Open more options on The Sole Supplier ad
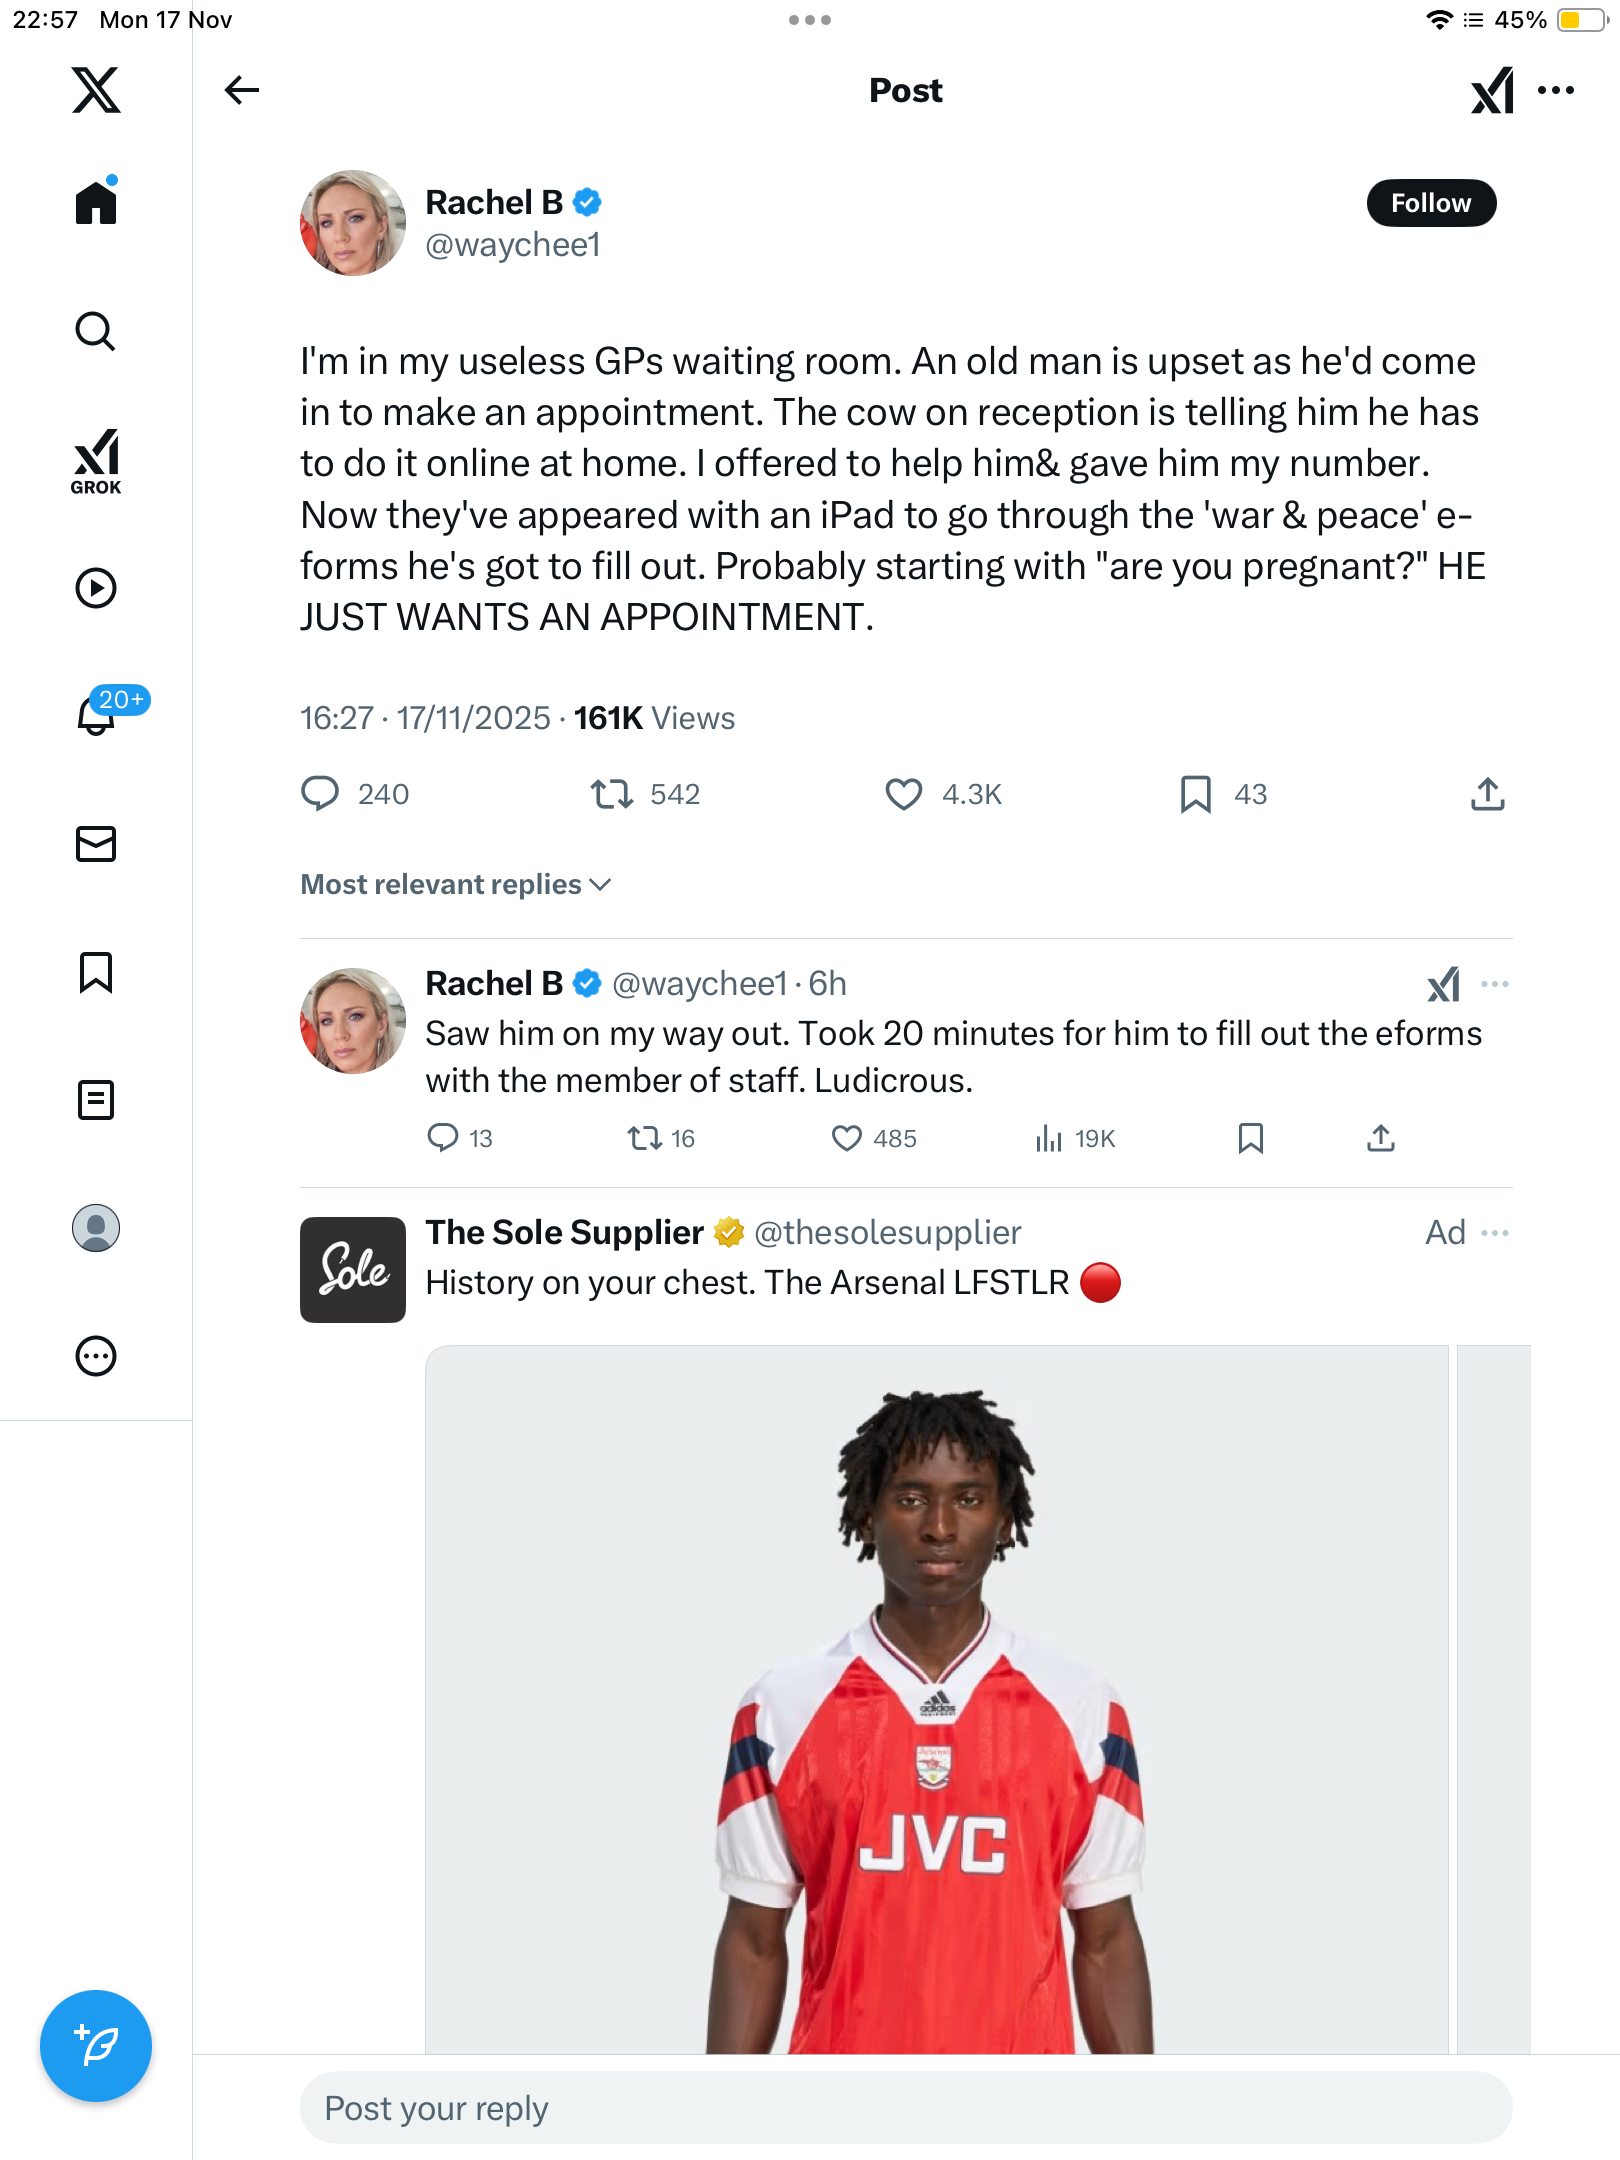 point(1495,1232)
